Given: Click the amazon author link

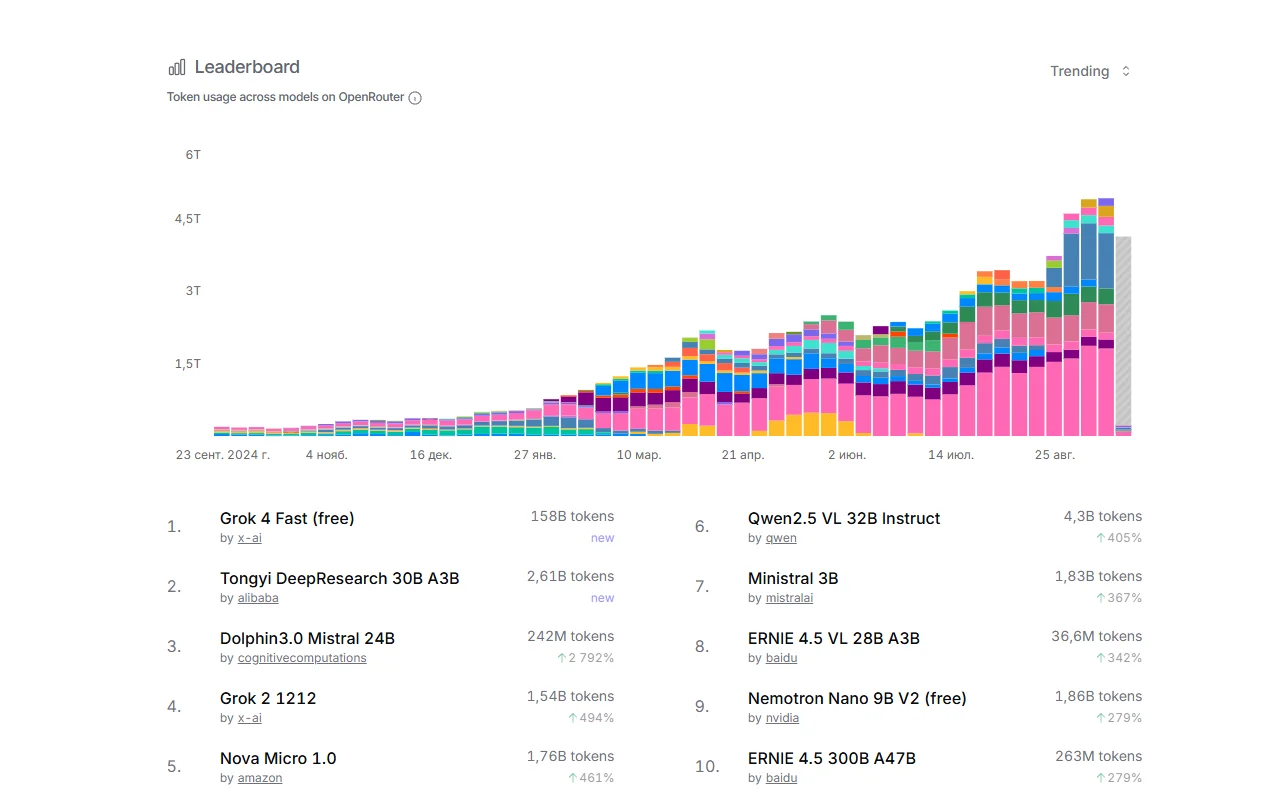Looking at the screenshot, I should 260,778.
